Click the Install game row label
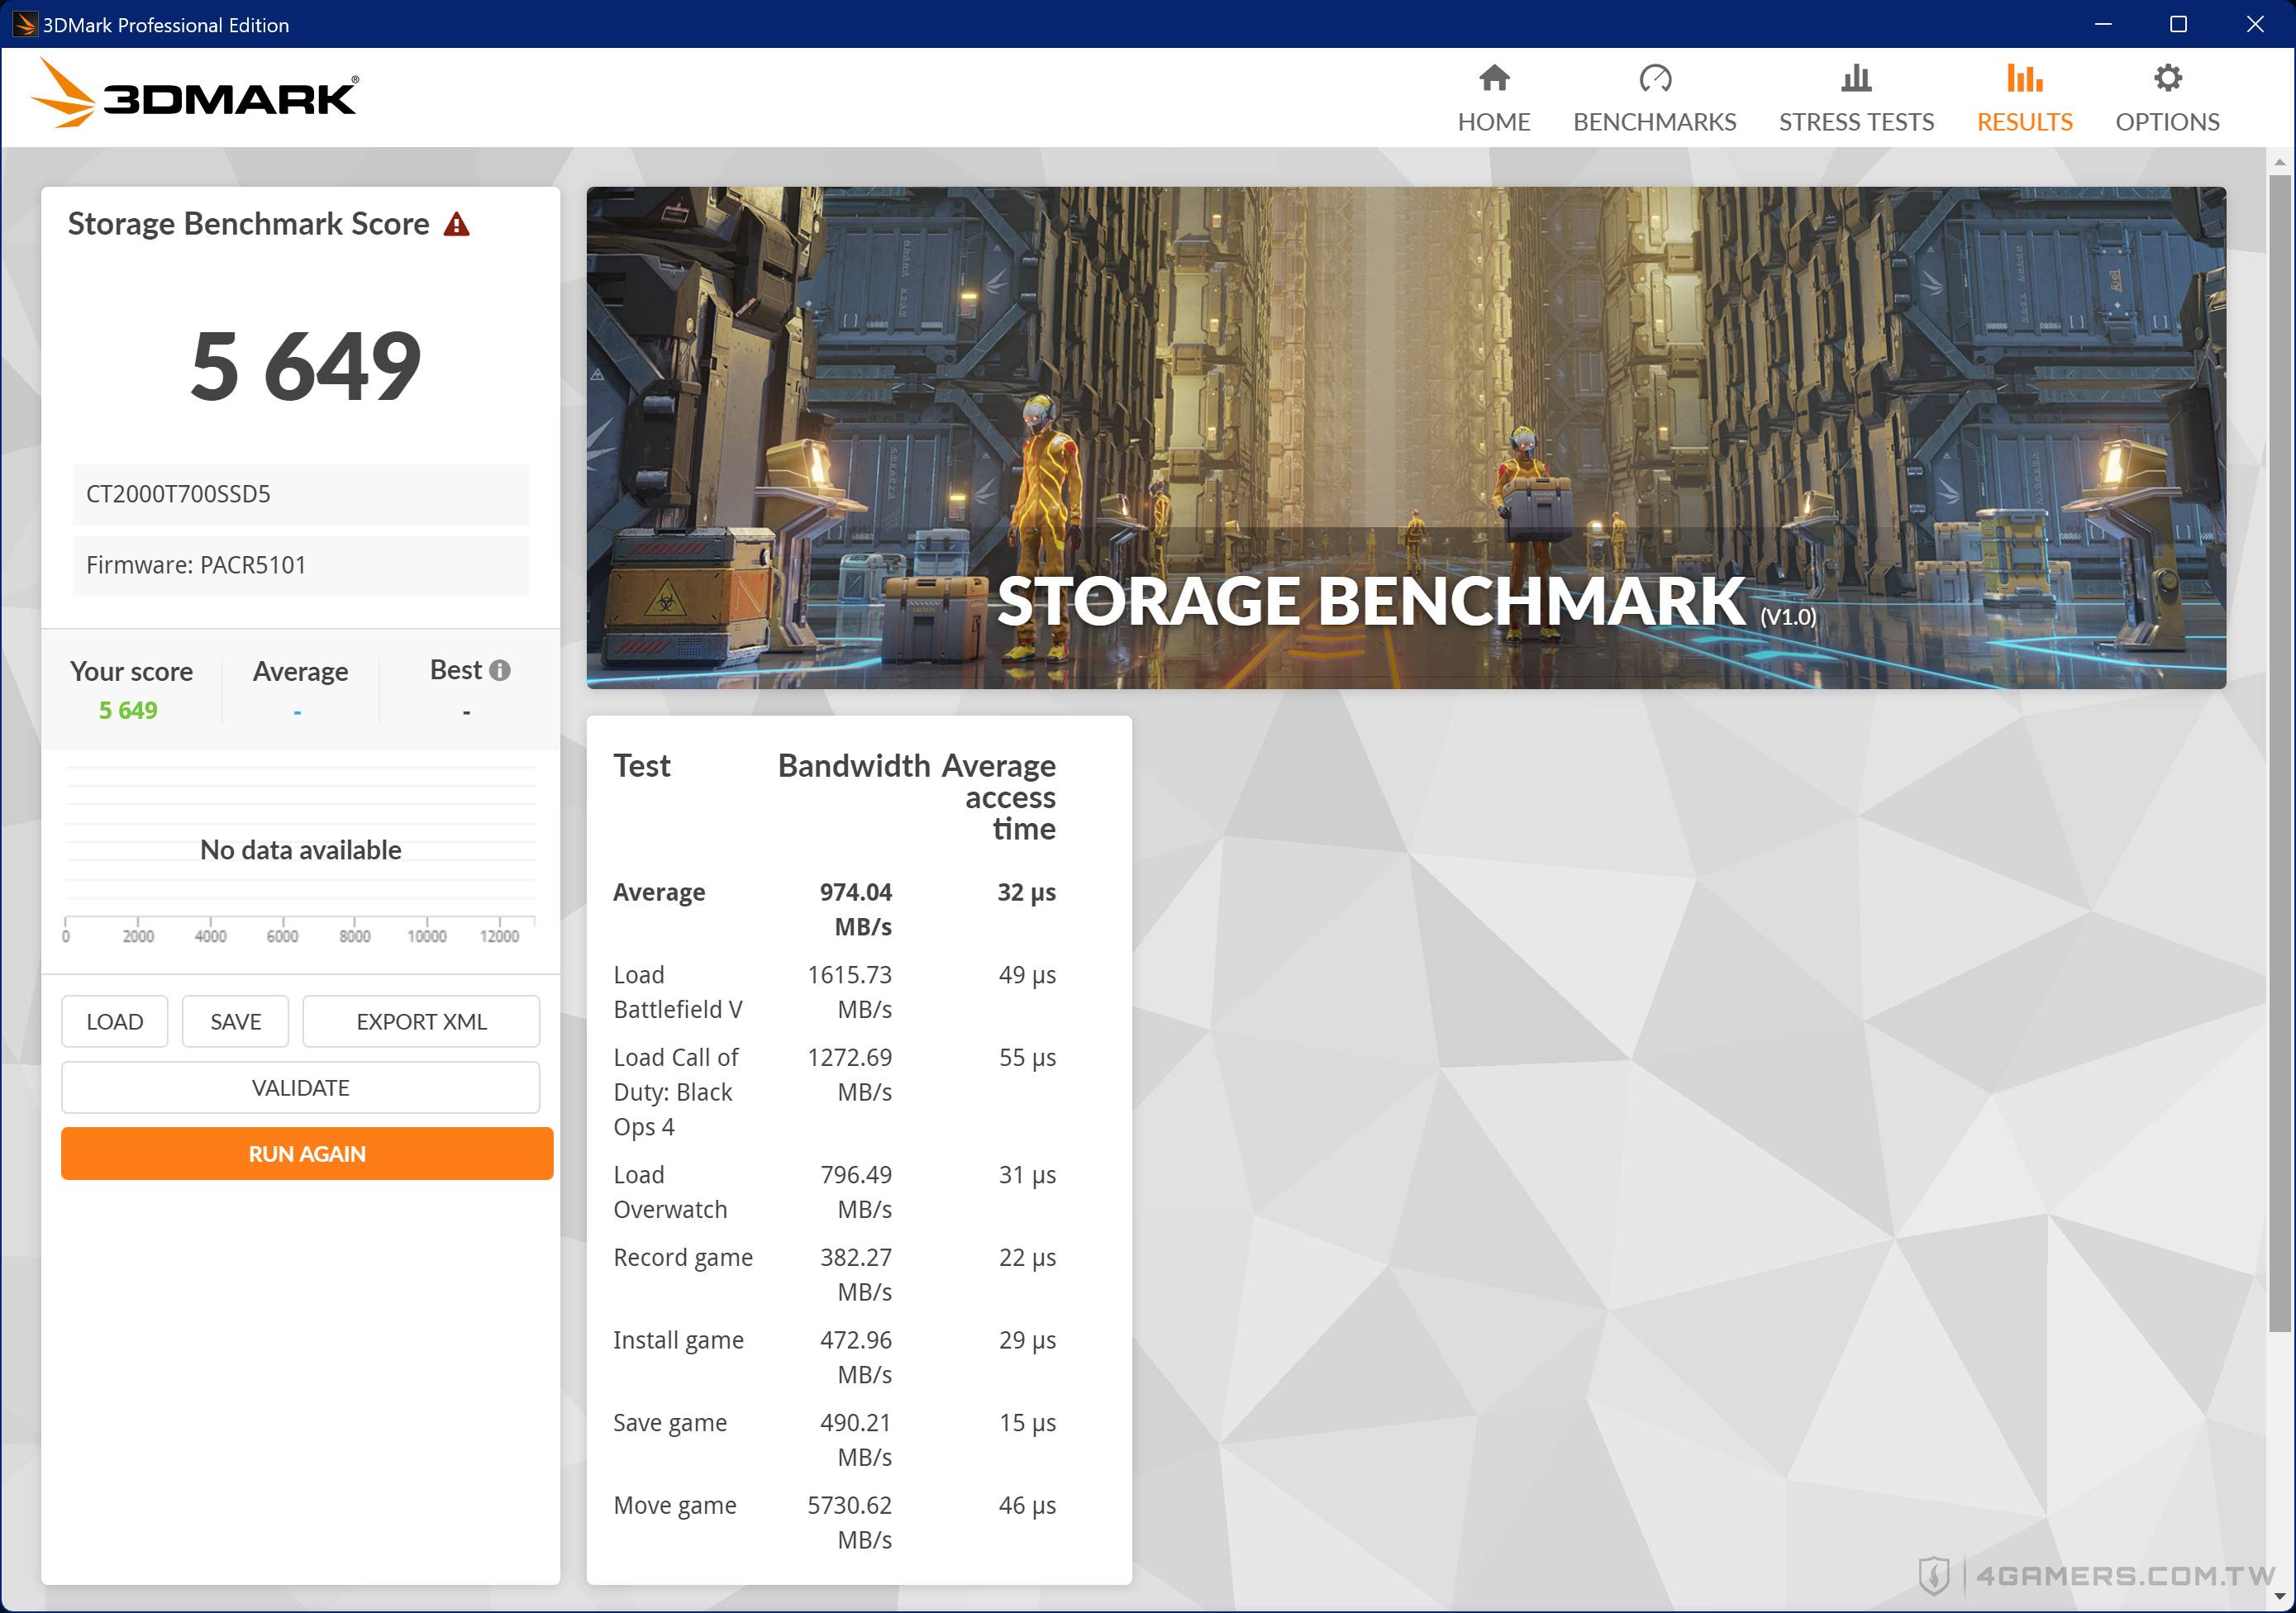The height and width of the screenshot is (1613, 2296). [x=678, y=1340]
